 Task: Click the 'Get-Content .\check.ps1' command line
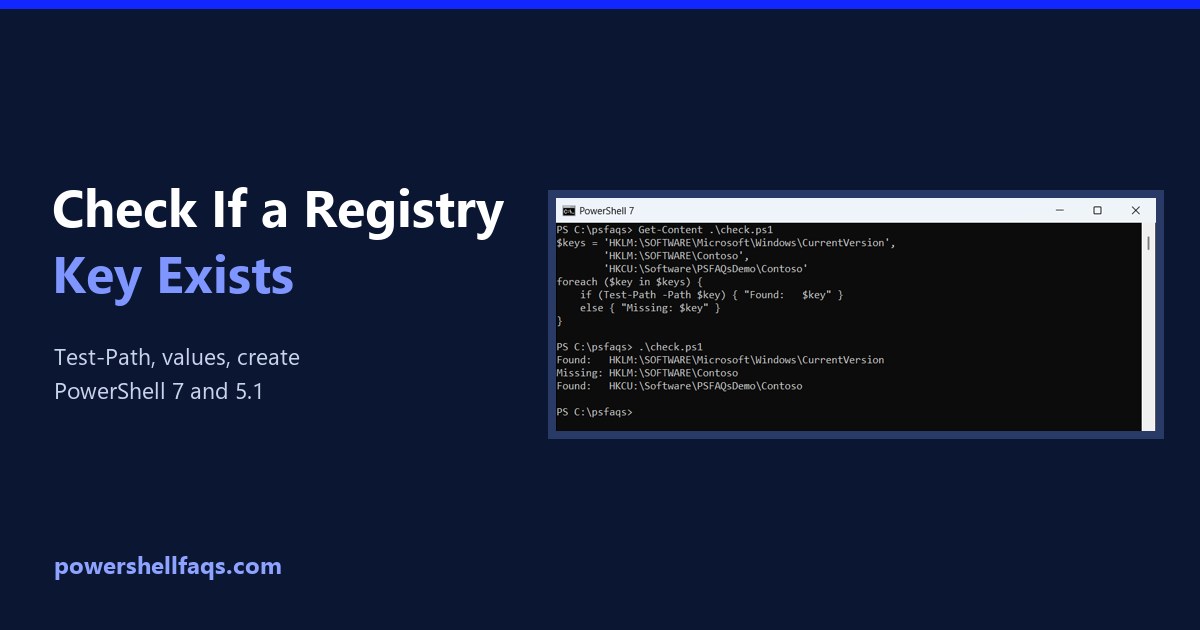pyautogui.click(x=664, y=230)
